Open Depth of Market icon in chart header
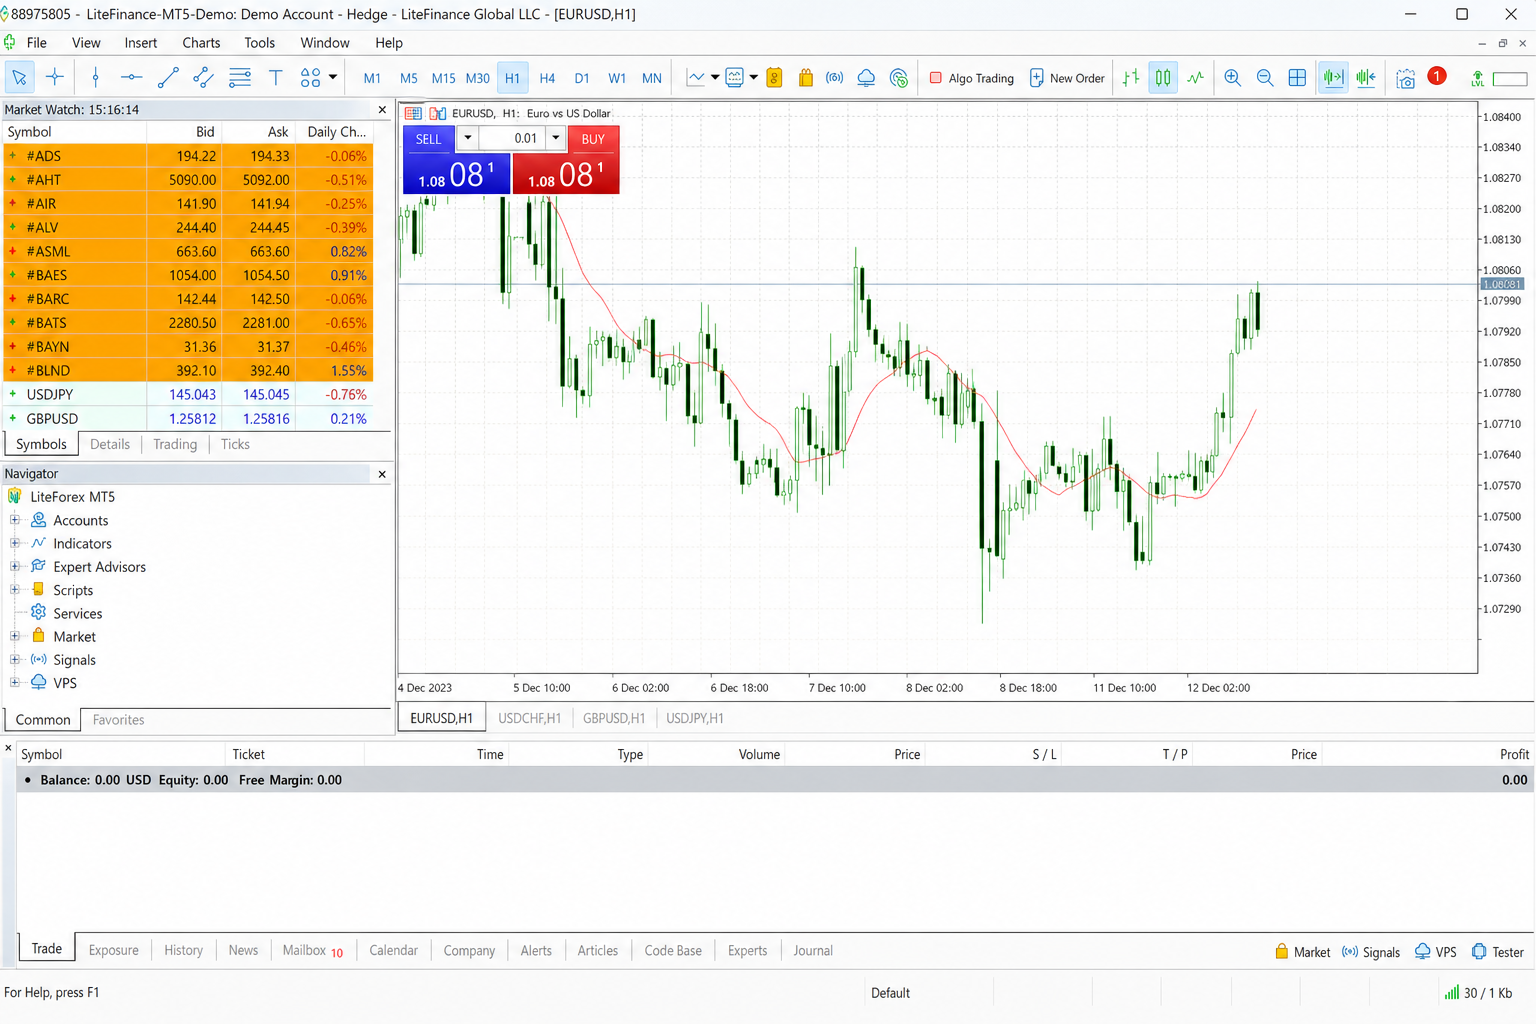Screen dimensions: 1536x1024 tap(413, 113)
